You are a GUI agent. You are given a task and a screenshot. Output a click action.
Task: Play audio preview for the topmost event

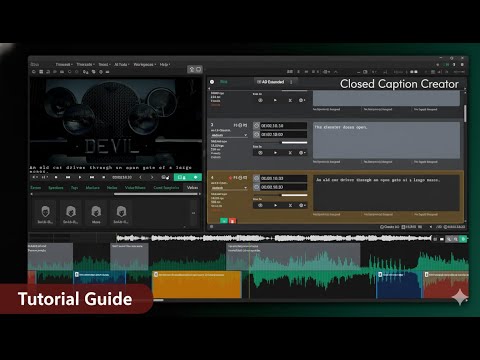(275, 100)
